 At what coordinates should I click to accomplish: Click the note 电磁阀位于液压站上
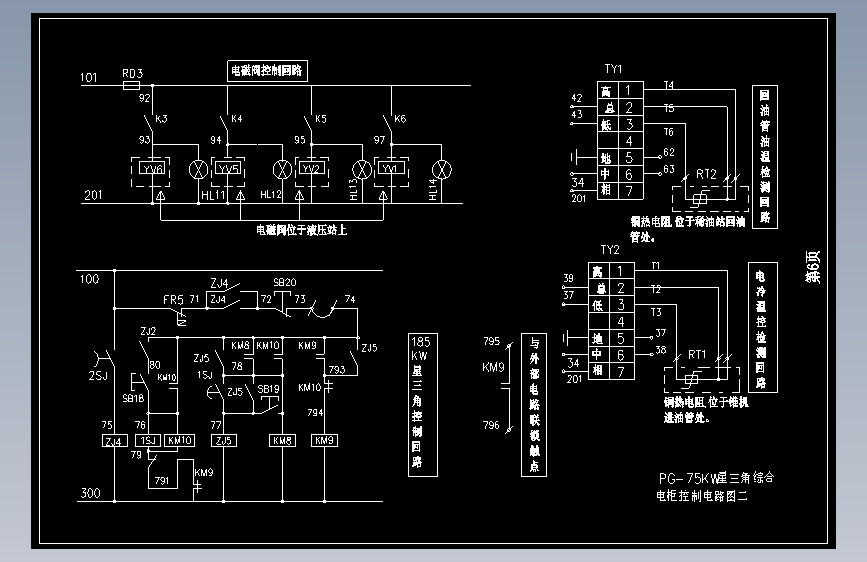(301, 230)
